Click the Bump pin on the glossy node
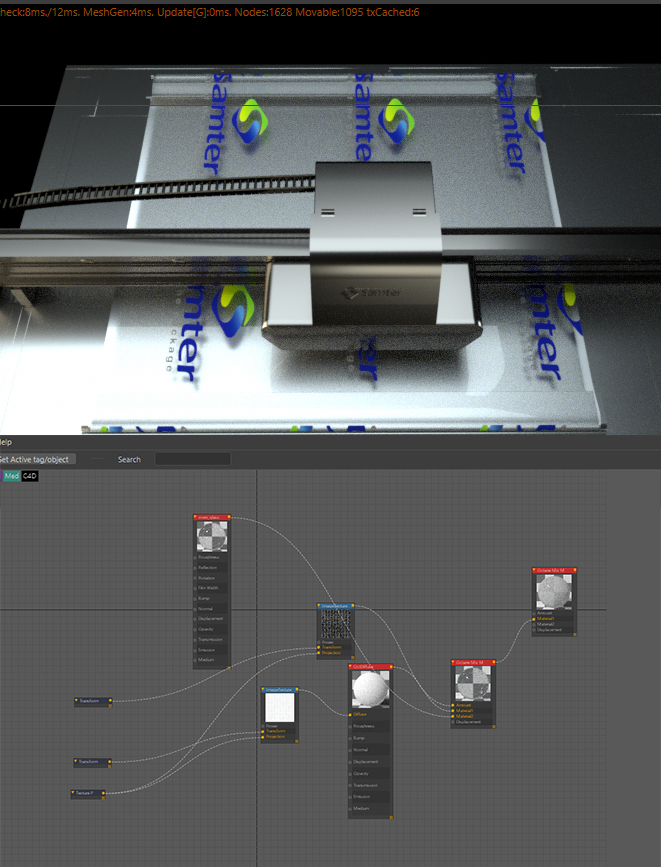661x867 pixels. tap(195, 599)
